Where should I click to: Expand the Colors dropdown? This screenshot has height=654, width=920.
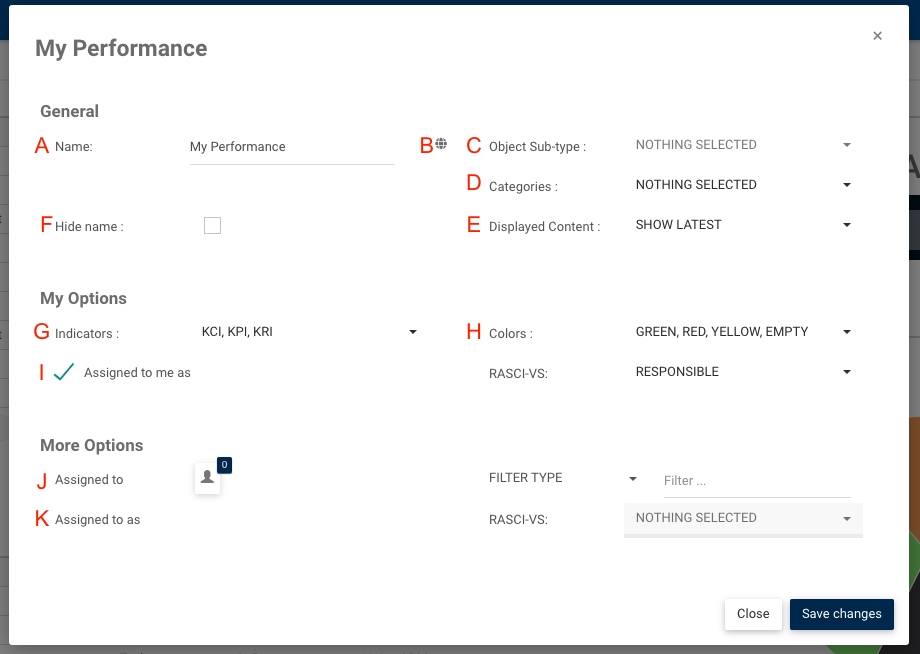tap(742, 332)
